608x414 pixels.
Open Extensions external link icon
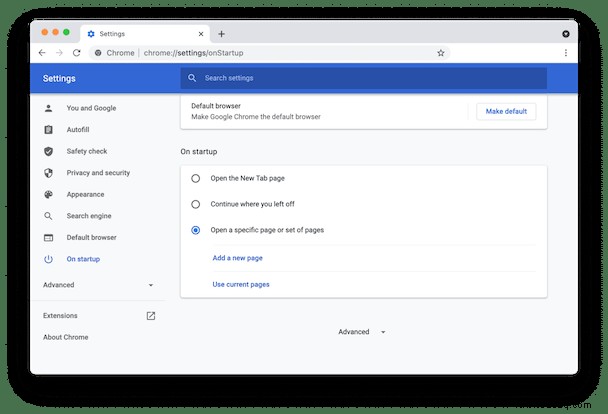[x=151, y=316]
